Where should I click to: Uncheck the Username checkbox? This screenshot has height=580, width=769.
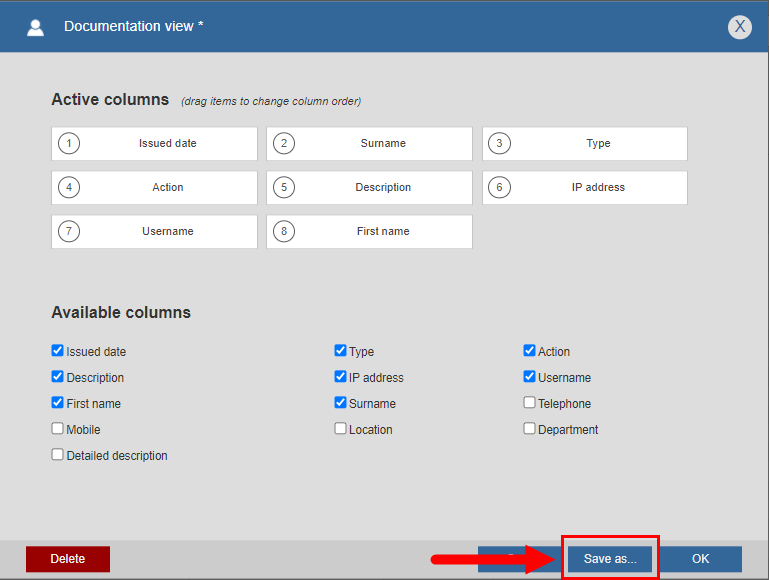(529, 376)
